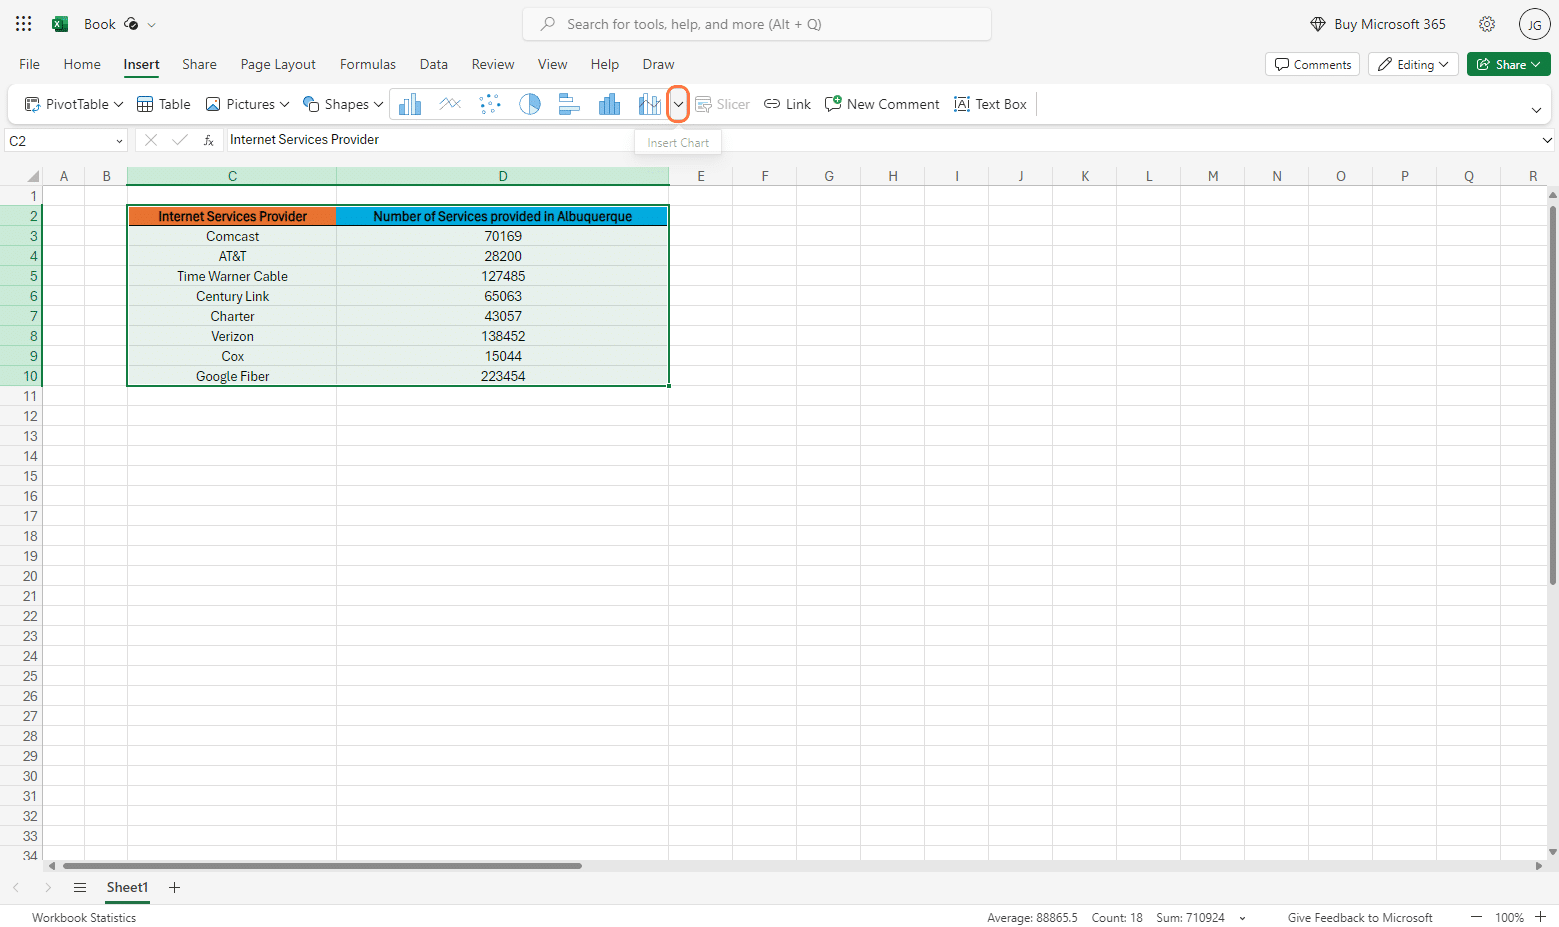Screen dimensions: 1559x927
Task: Select the Sheet1 tab
Action: (127, 887)
